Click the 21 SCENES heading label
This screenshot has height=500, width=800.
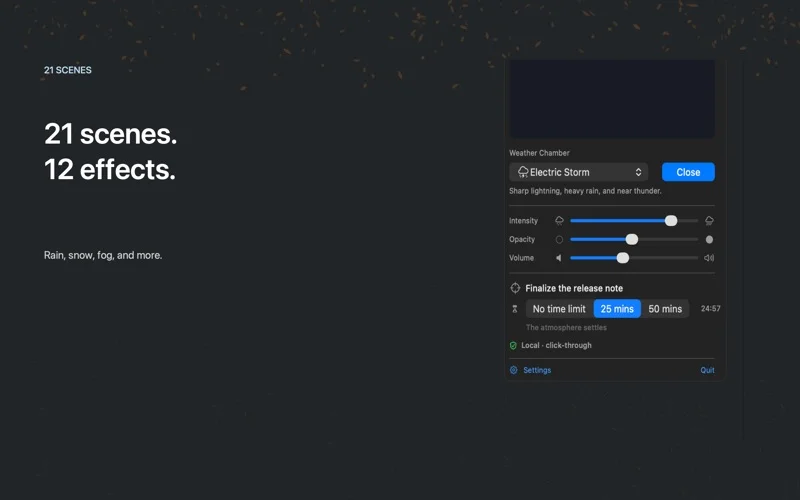[x=68, y=70]
